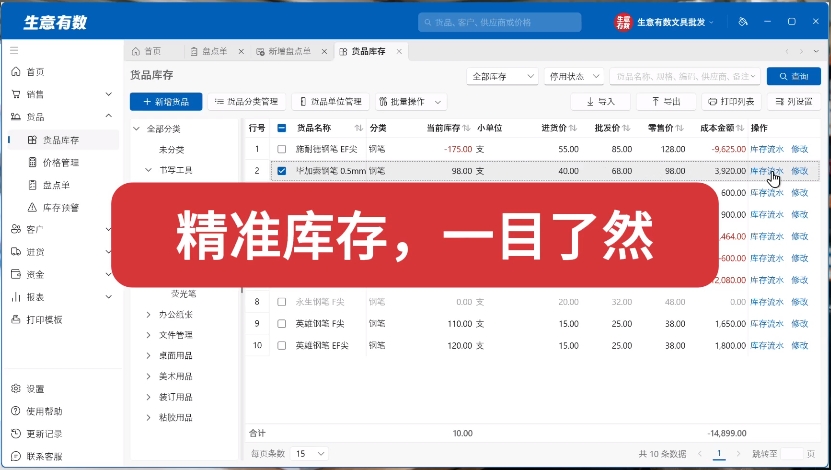Open the 生意有数文具批发 account dropdown
Screen dimensions: 831x470
click(x=665, y=22)
